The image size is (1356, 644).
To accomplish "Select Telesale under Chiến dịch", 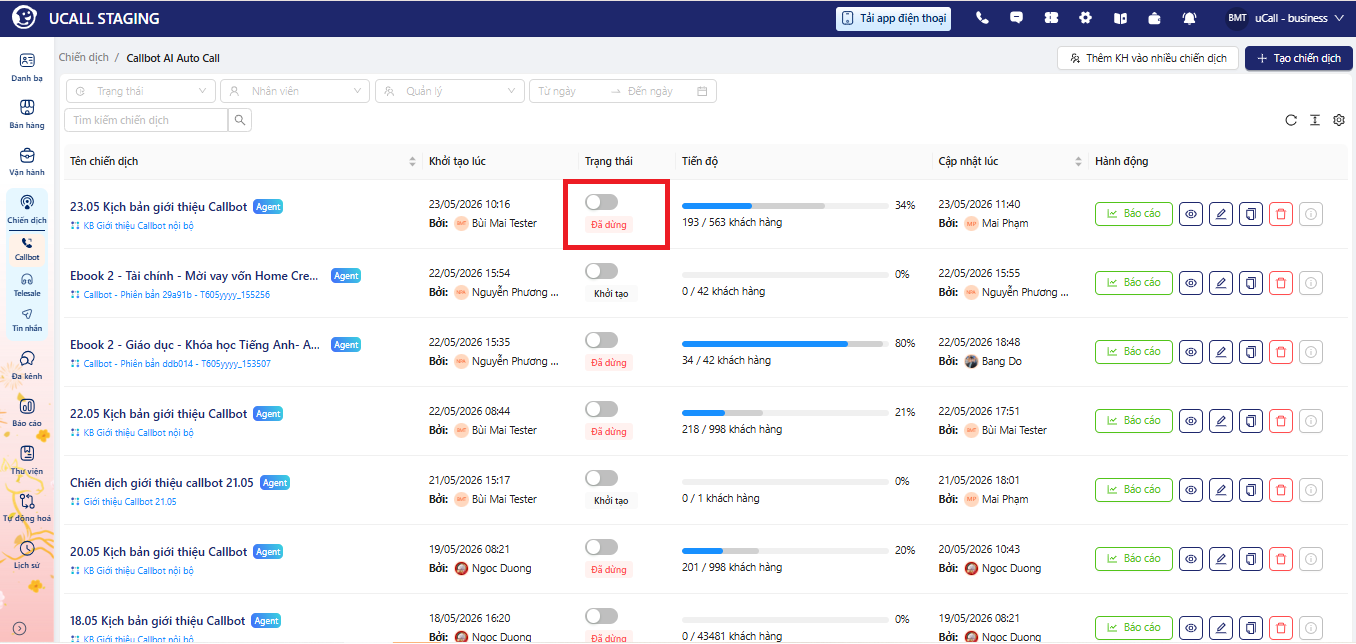I will (x=27, y=285).
